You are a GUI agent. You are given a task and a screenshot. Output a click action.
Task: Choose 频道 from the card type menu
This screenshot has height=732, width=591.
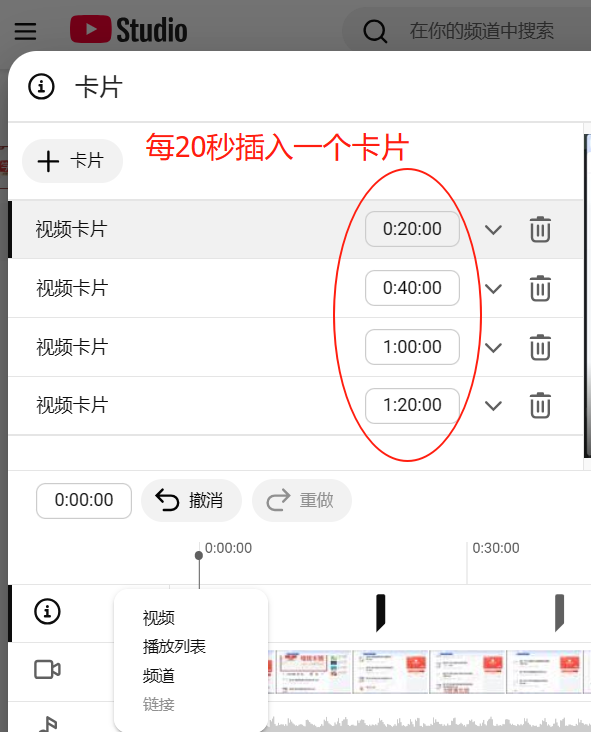tap(159, 676)
